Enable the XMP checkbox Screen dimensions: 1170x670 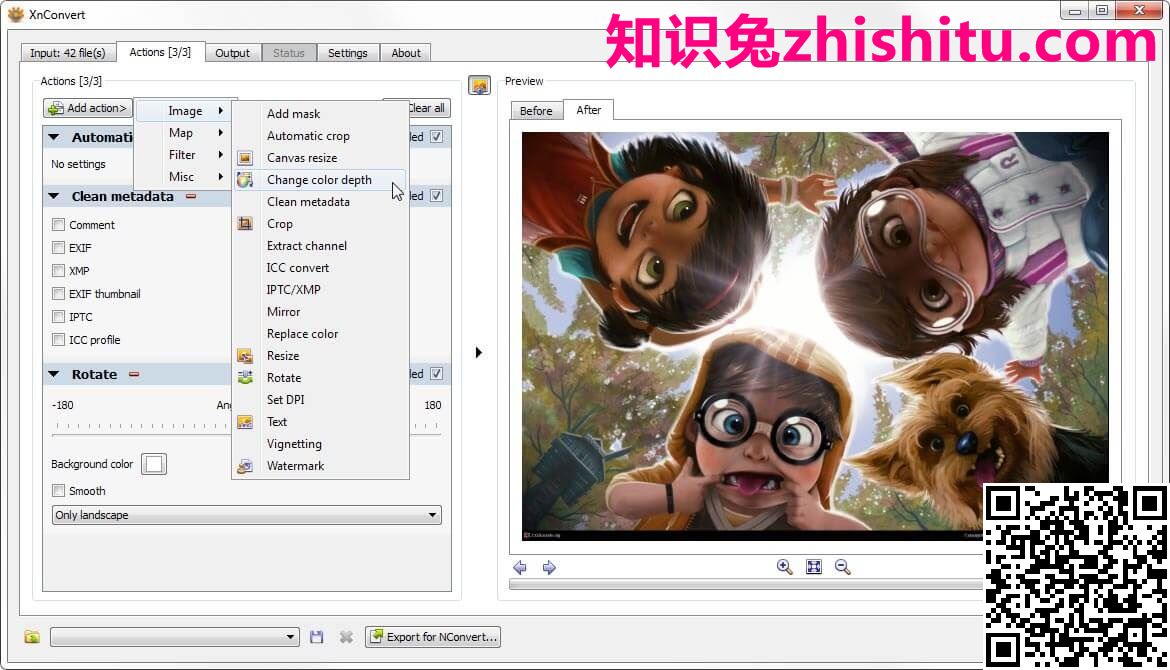pyautogui.click(x=58, y=271)
